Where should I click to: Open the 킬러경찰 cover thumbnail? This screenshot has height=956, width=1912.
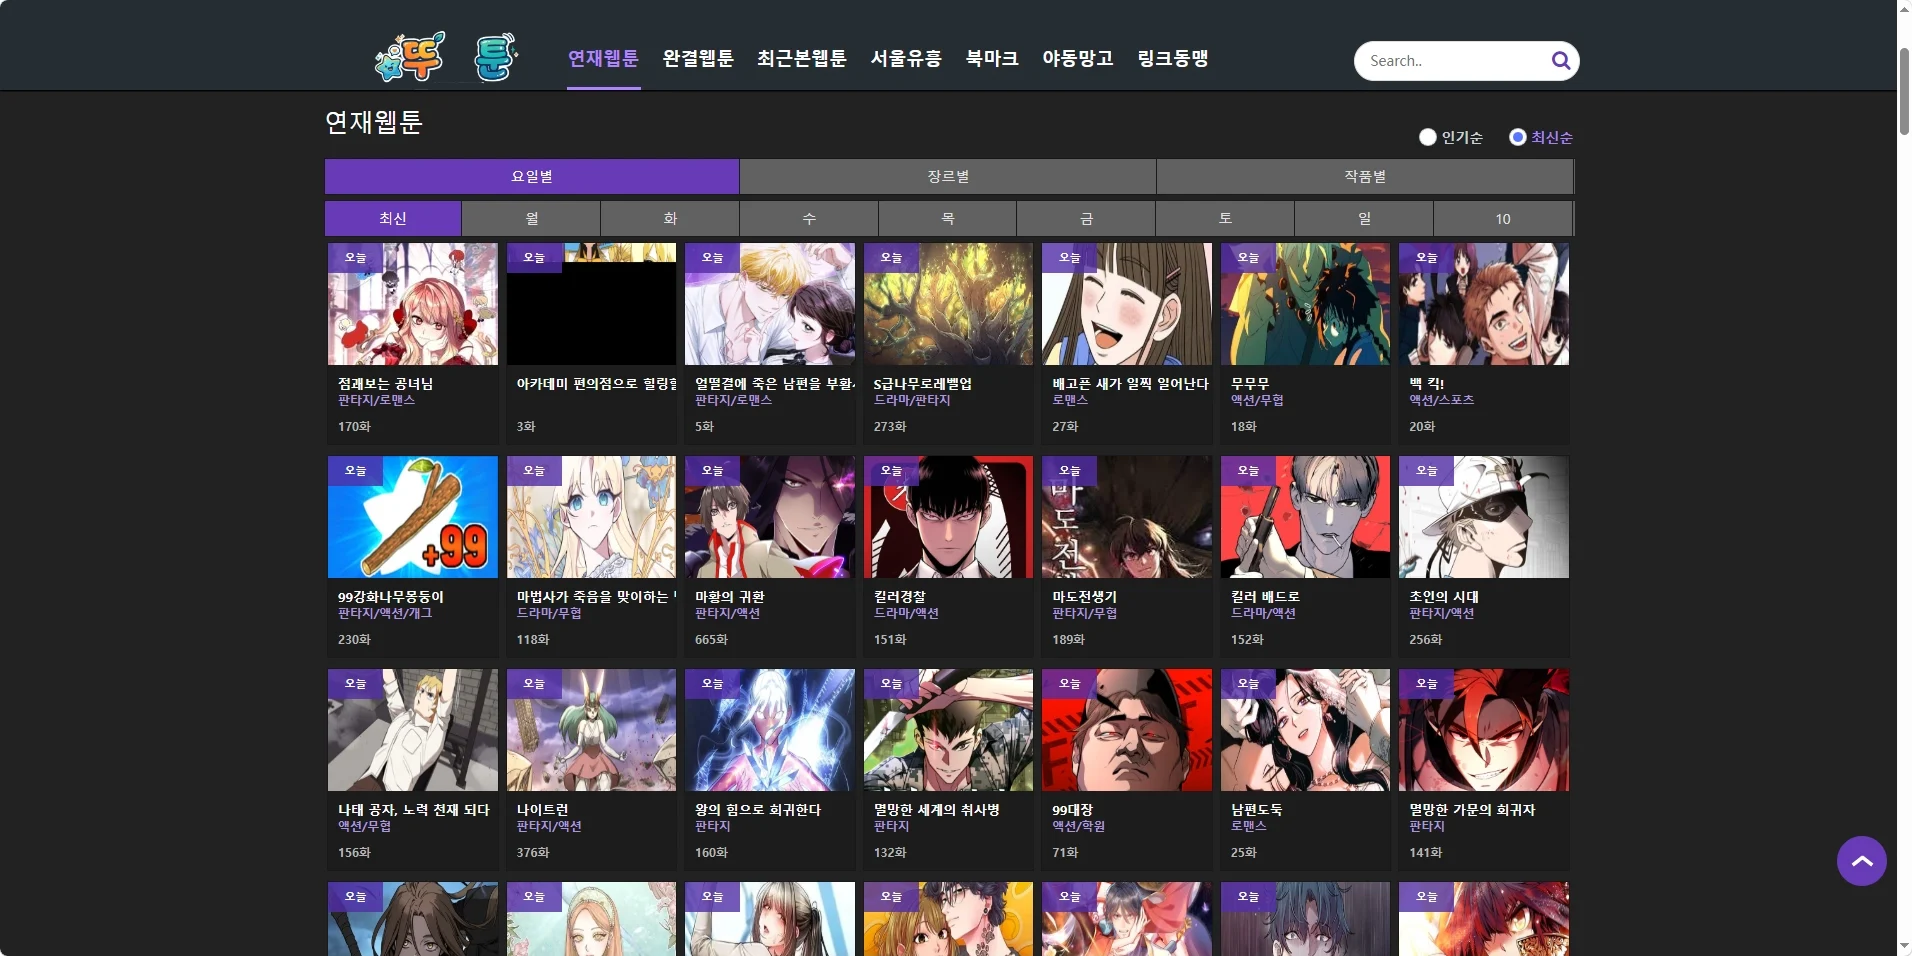[x=948, y=517]
